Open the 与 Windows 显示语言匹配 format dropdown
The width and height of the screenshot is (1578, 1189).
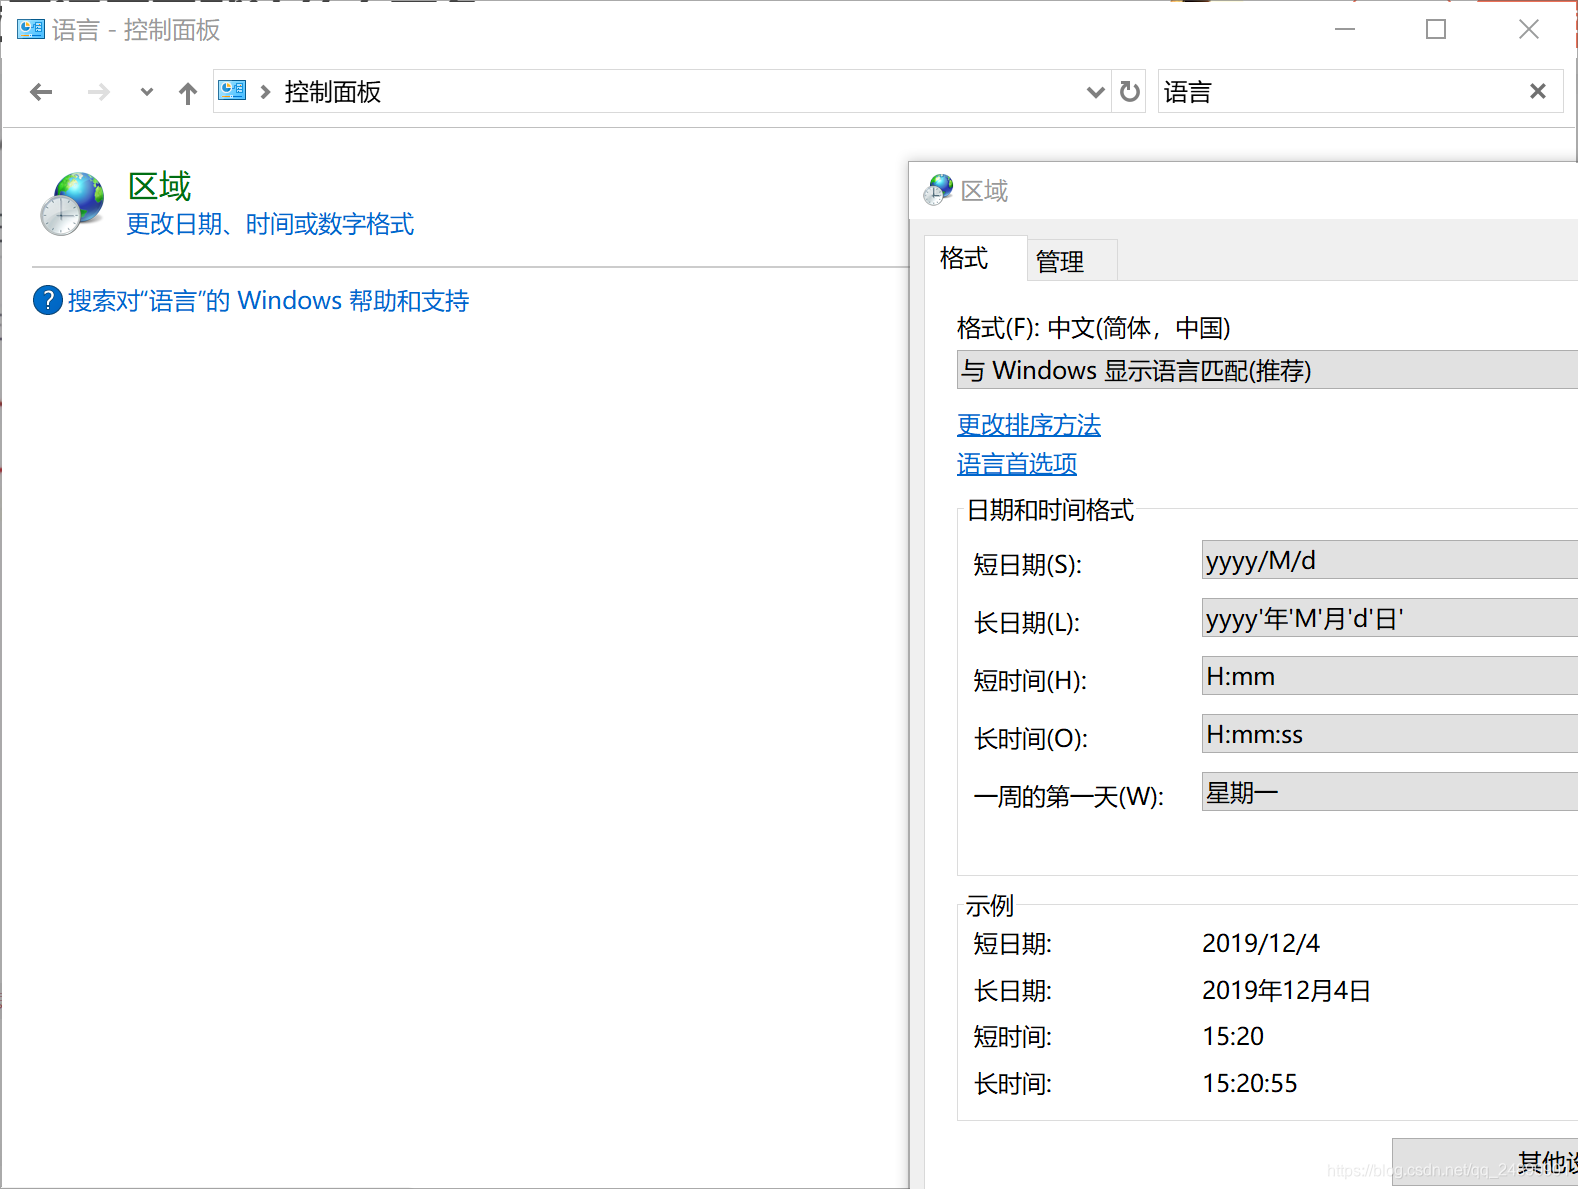click(x=1267, y=370)
